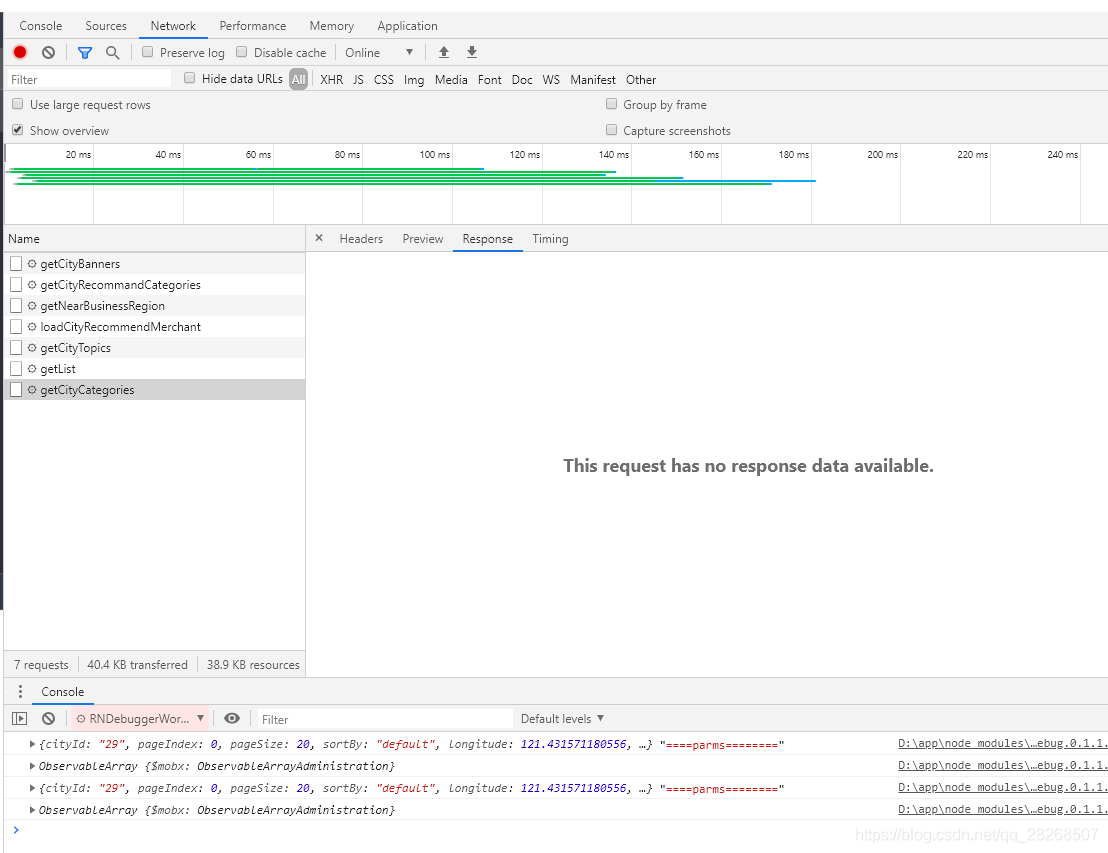Open the Online throttling dropdown

tap(379, 52)
